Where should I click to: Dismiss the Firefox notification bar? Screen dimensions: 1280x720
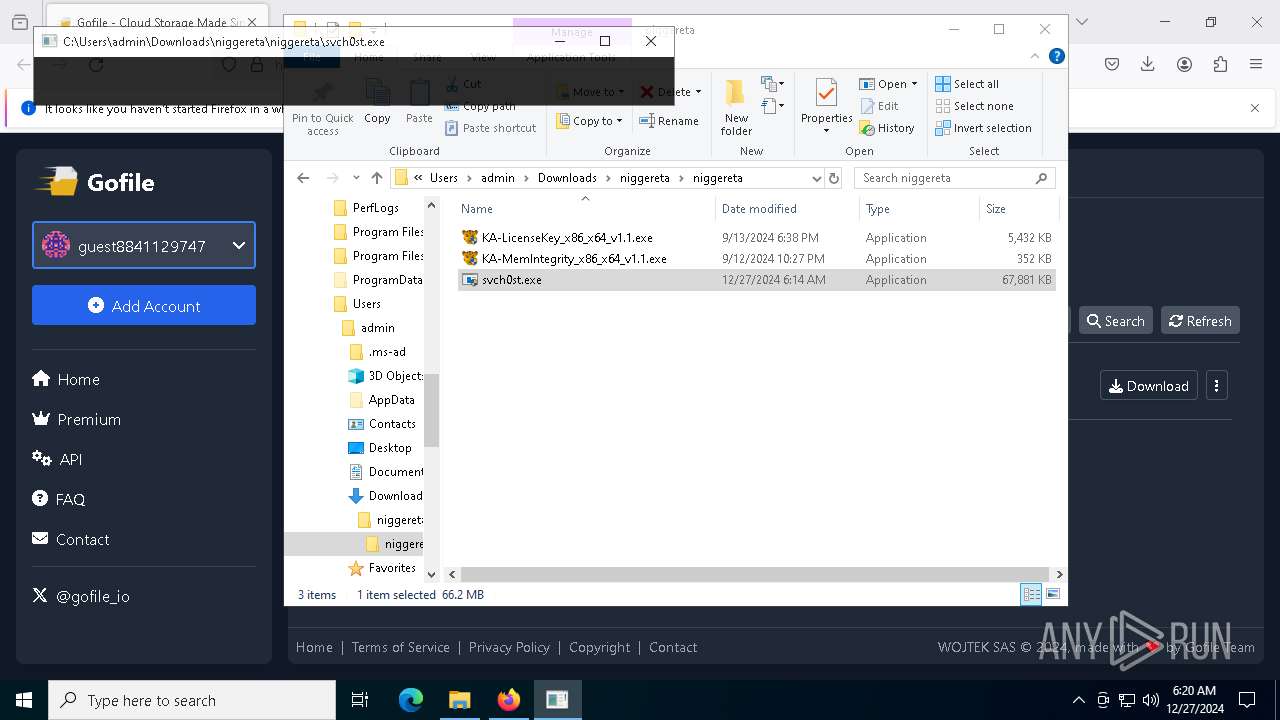tap(1255, 108)
